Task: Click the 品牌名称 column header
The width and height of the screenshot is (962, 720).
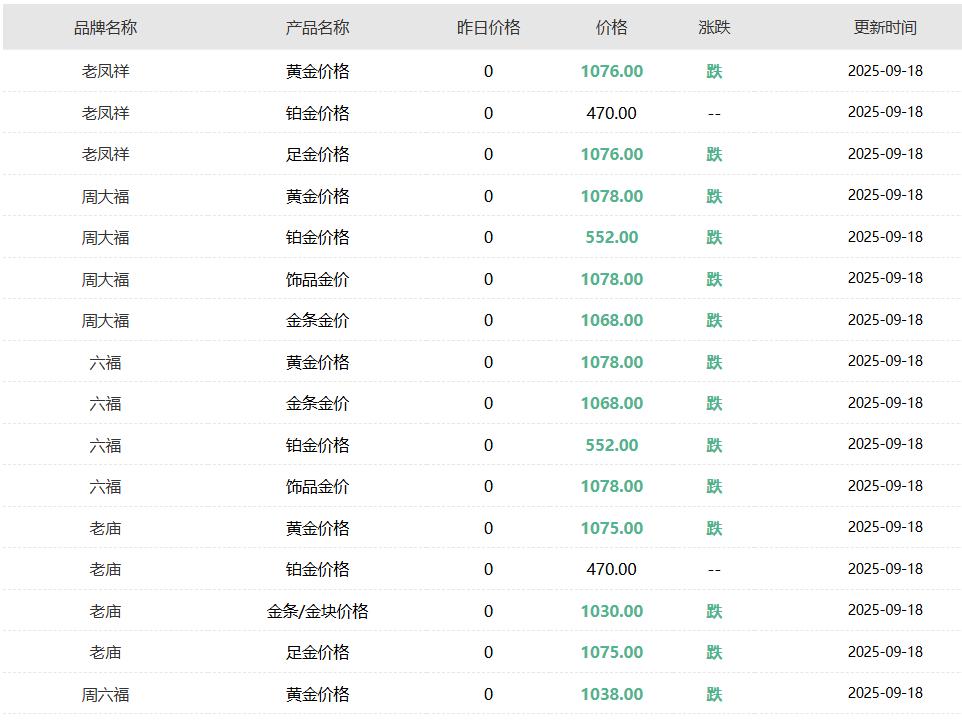Action: (105, 28)
